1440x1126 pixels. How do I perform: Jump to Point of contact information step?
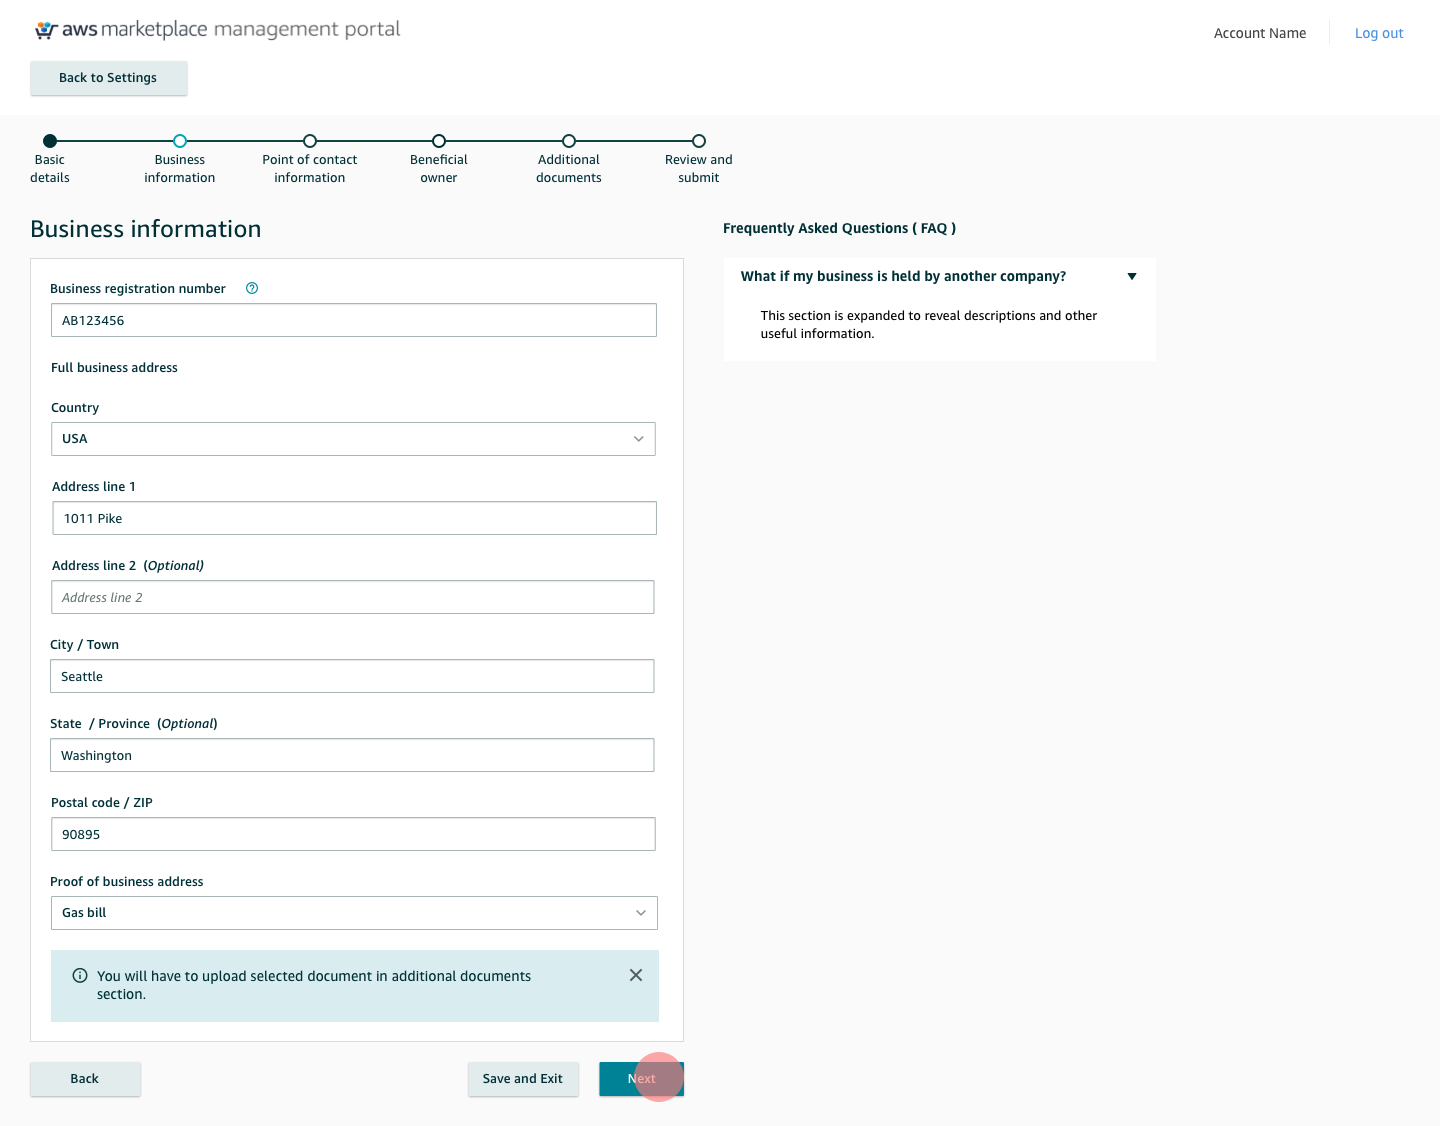coord(310,159)
